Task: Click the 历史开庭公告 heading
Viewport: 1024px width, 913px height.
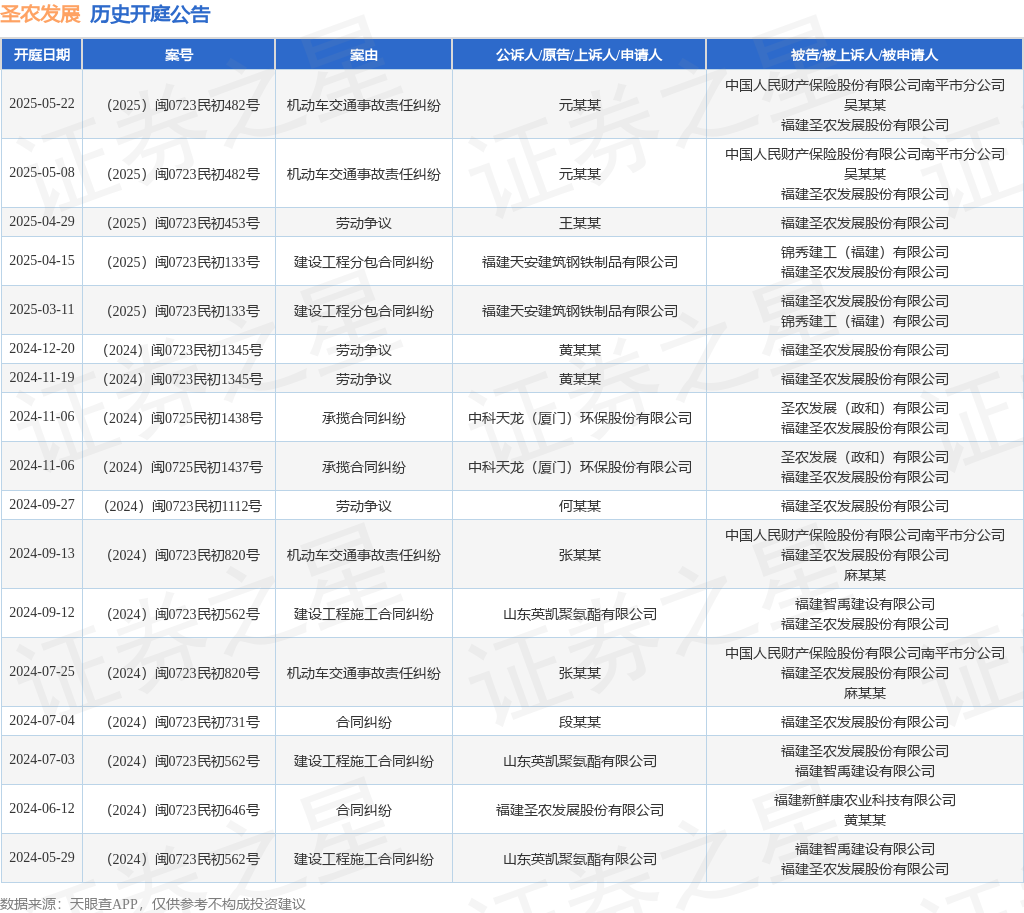Action: tap(150, 14)
